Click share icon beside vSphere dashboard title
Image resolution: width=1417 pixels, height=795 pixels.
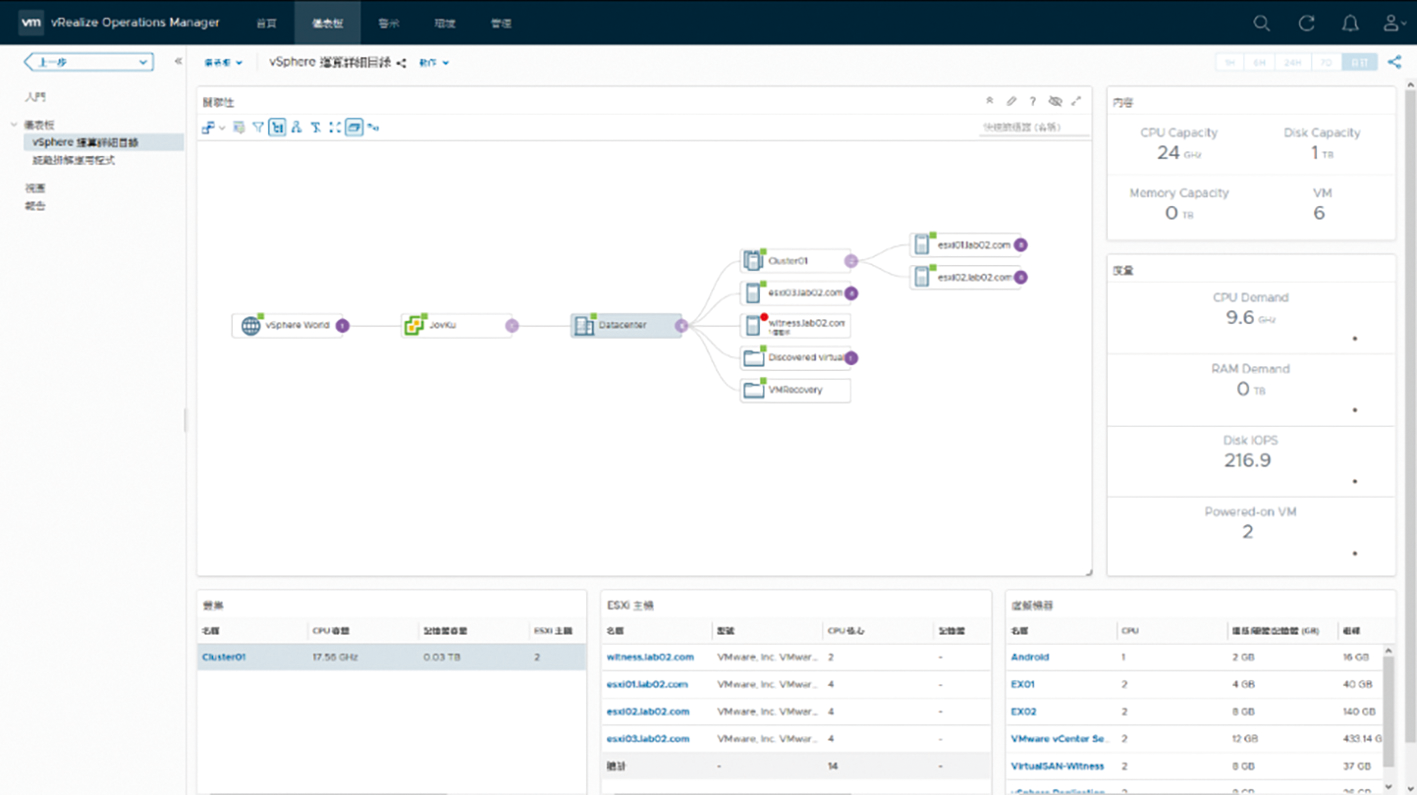pyautogui.click(x=401, y=63)
